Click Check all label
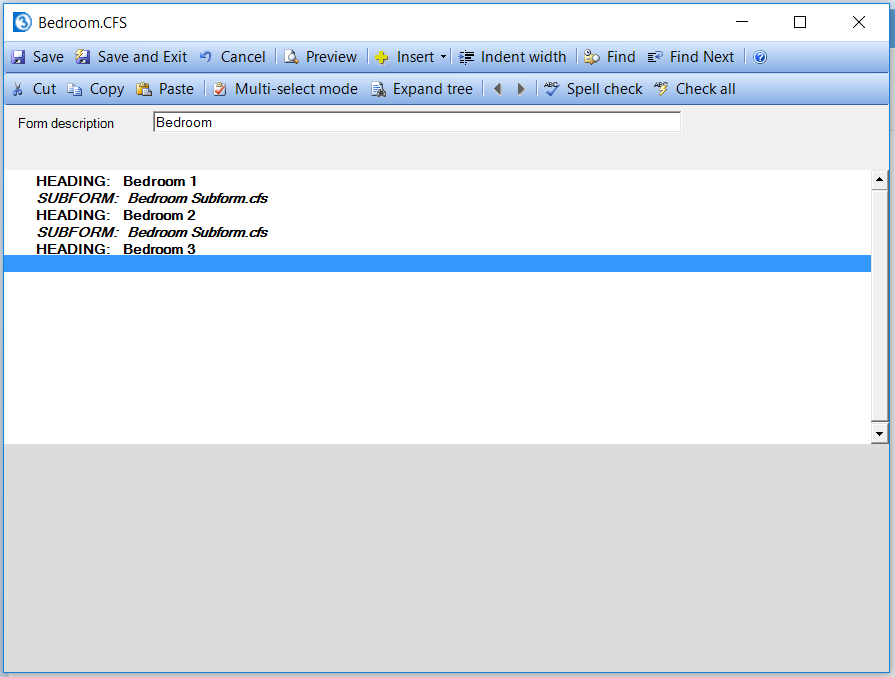Image resolution: width=895 pixels, height=677 pixels. point(705,89)
